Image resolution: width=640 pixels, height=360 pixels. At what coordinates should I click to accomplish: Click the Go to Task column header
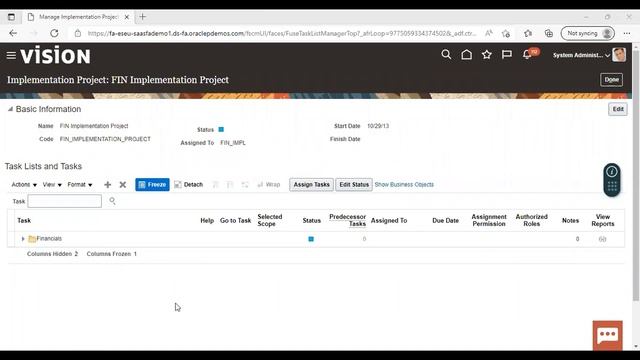pyautogui.click(x=236, y=220)
